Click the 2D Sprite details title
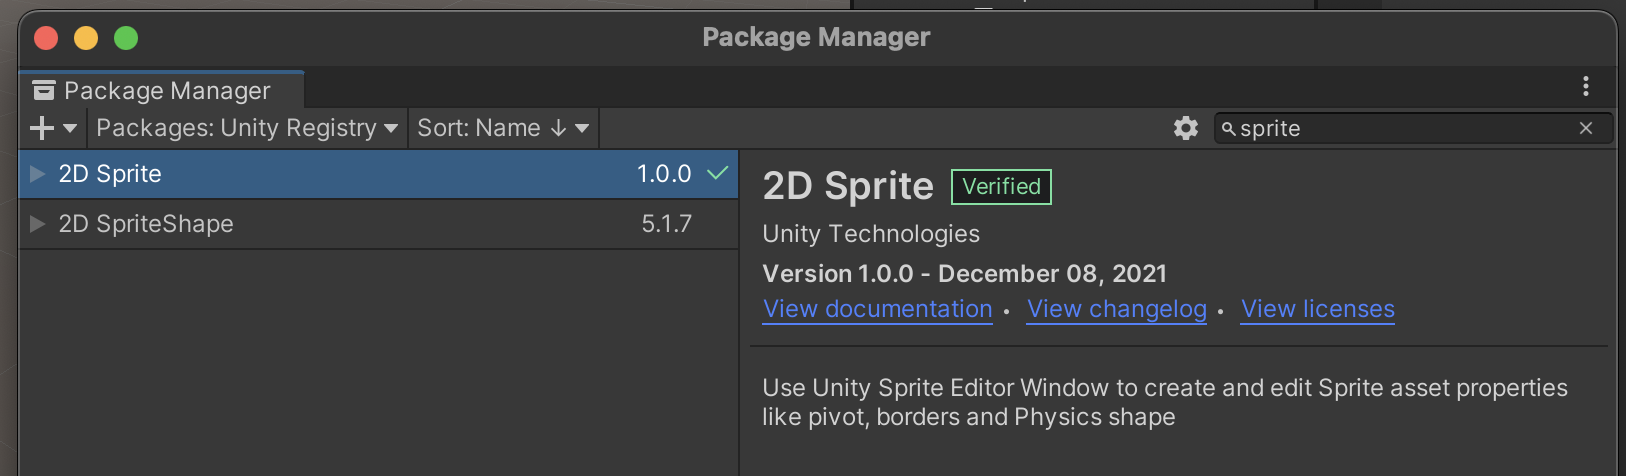This screenshot has height=476, width=1626. pos(848,186)
